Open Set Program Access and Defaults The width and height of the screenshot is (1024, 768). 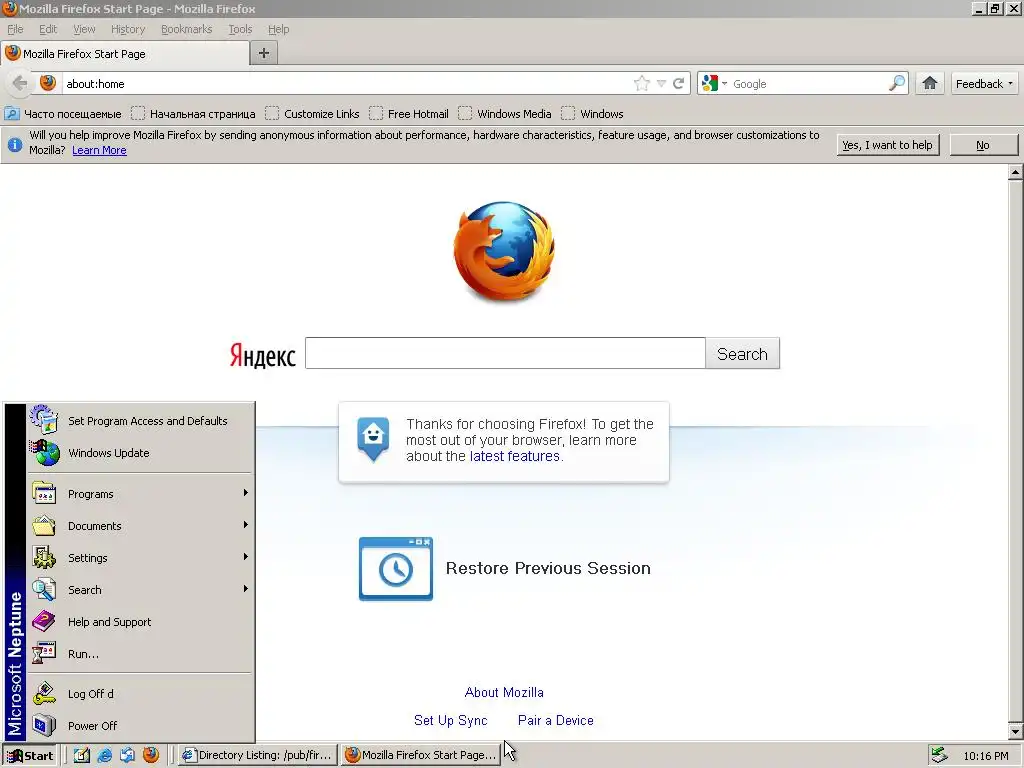139,421
